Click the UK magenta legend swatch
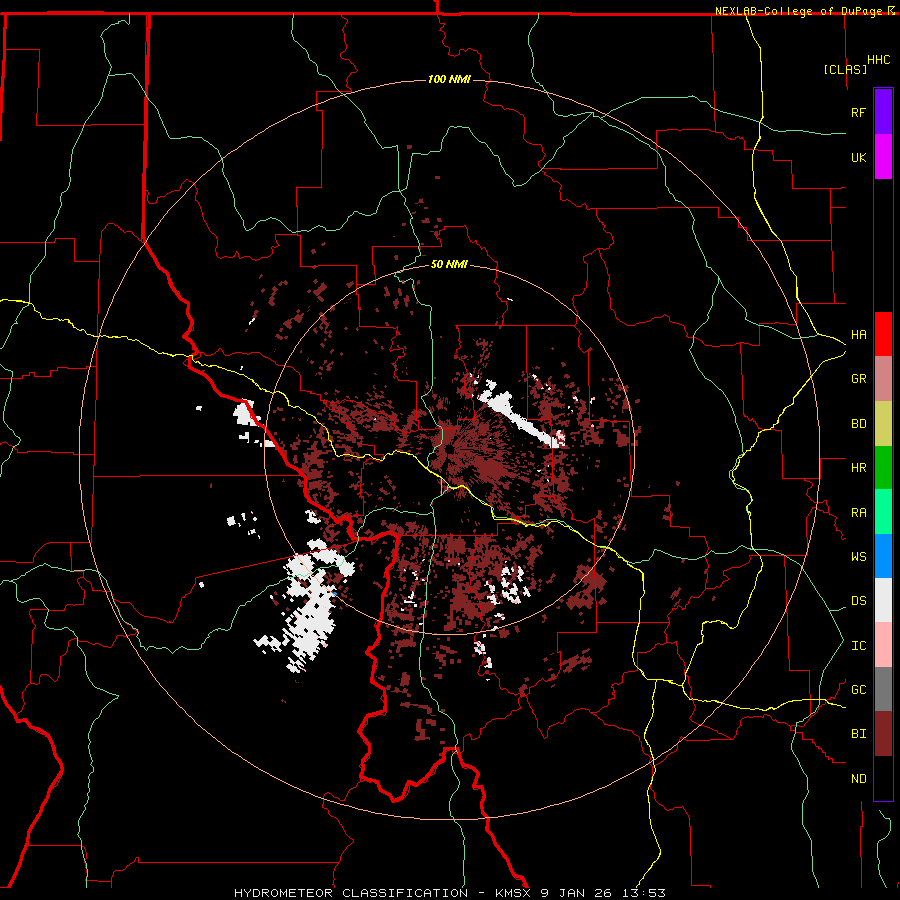Image resolution: width=900 pixels, height=900 pixels. point(883,157)
